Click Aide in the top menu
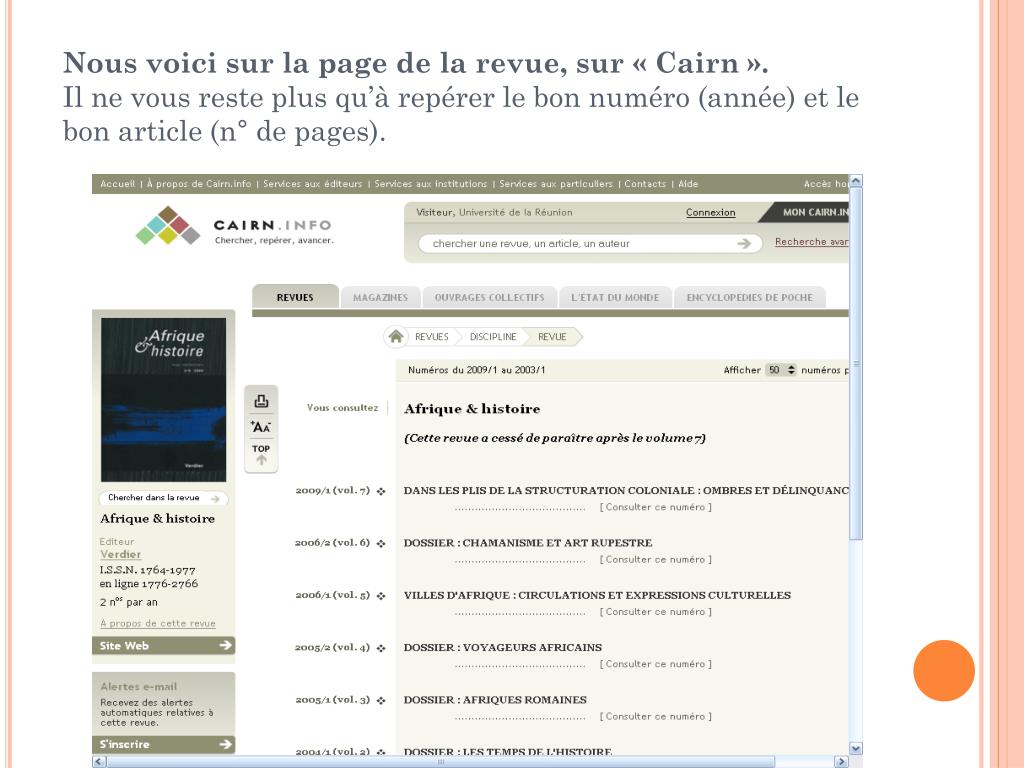 pyautogui.click(x=688, y=184)
